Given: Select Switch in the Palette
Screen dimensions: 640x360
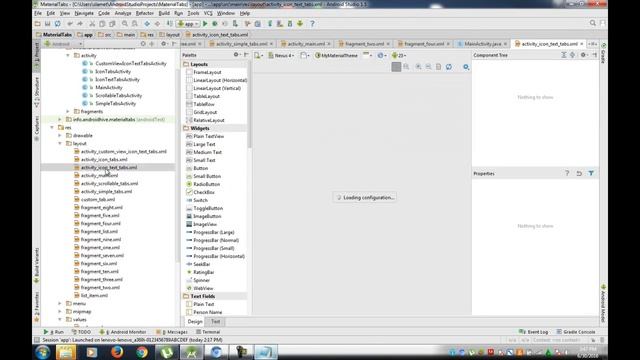Looking at the screenshot, I should 197,200.
